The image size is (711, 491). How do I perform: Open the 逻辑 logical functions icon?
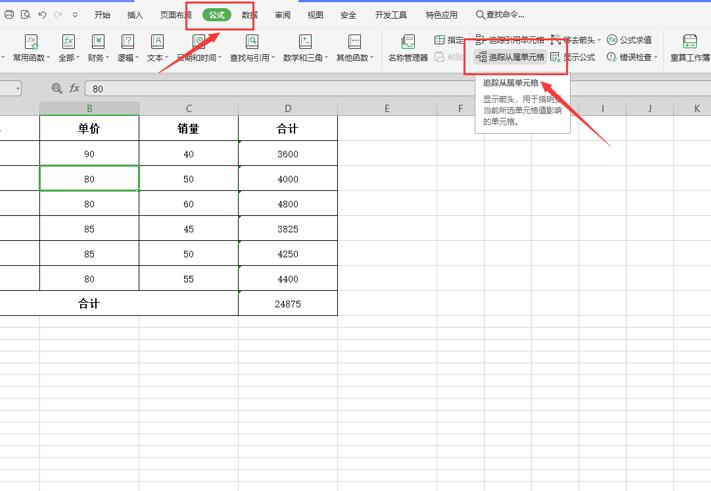coord(128,42)
